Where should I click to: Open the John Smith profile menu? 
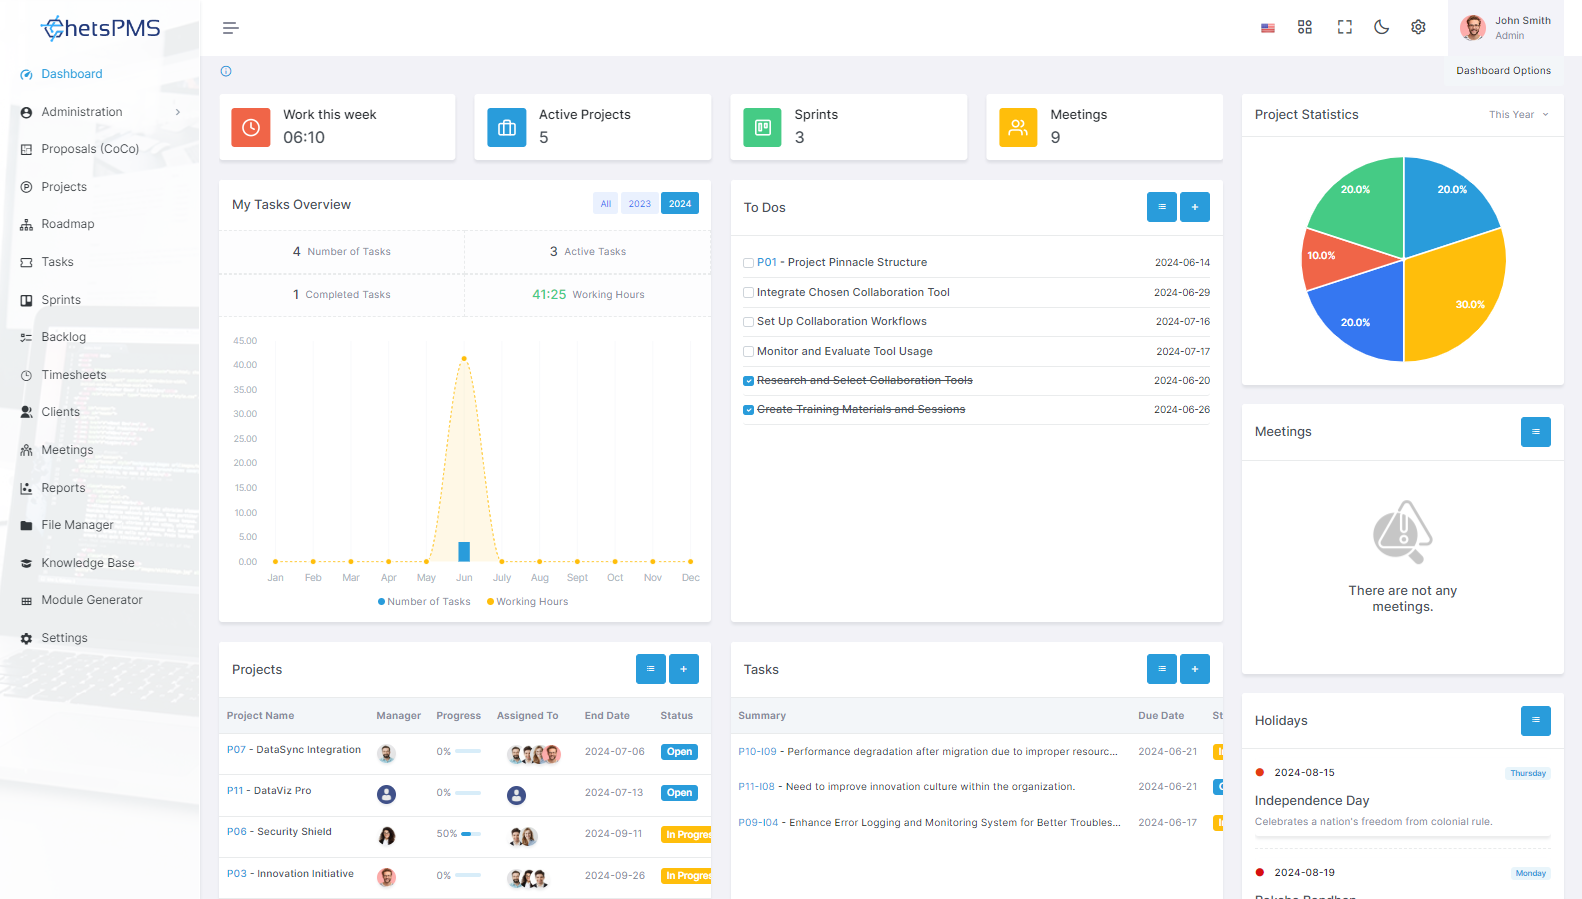pyautogui.click(x=1505, y=28)
